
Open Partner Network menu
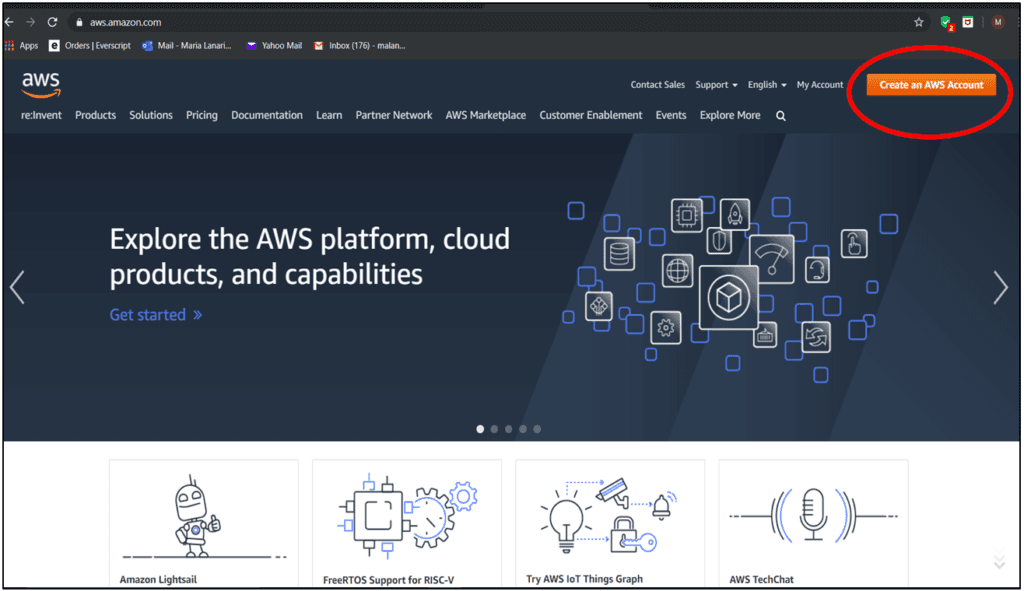click(394, 115)
